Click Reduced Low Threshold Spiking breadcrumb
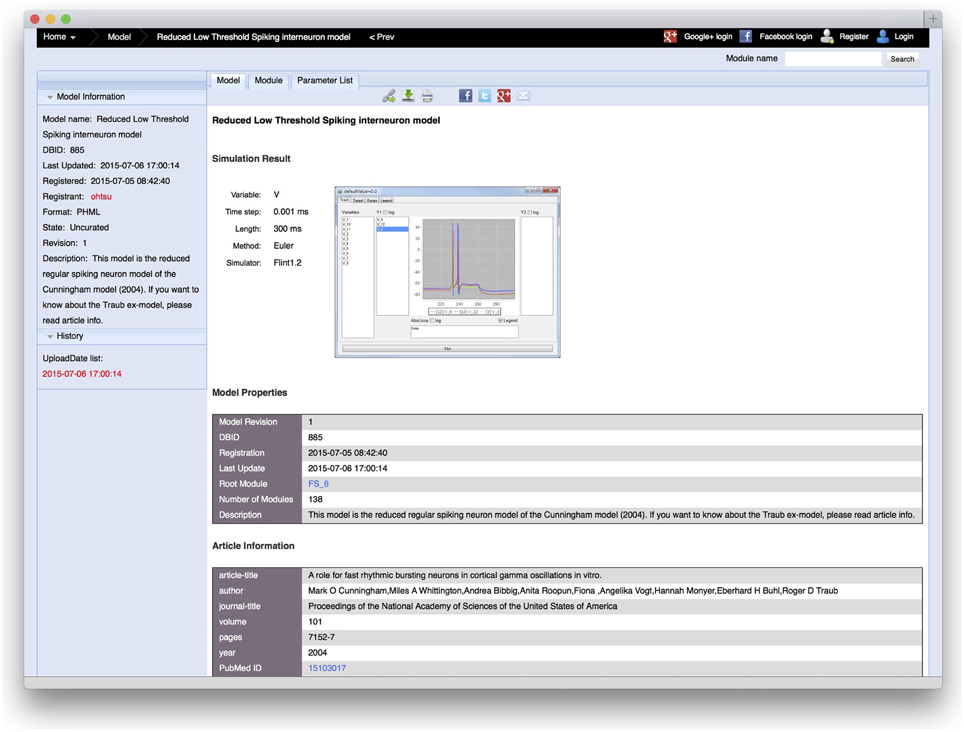 [253, 37]
